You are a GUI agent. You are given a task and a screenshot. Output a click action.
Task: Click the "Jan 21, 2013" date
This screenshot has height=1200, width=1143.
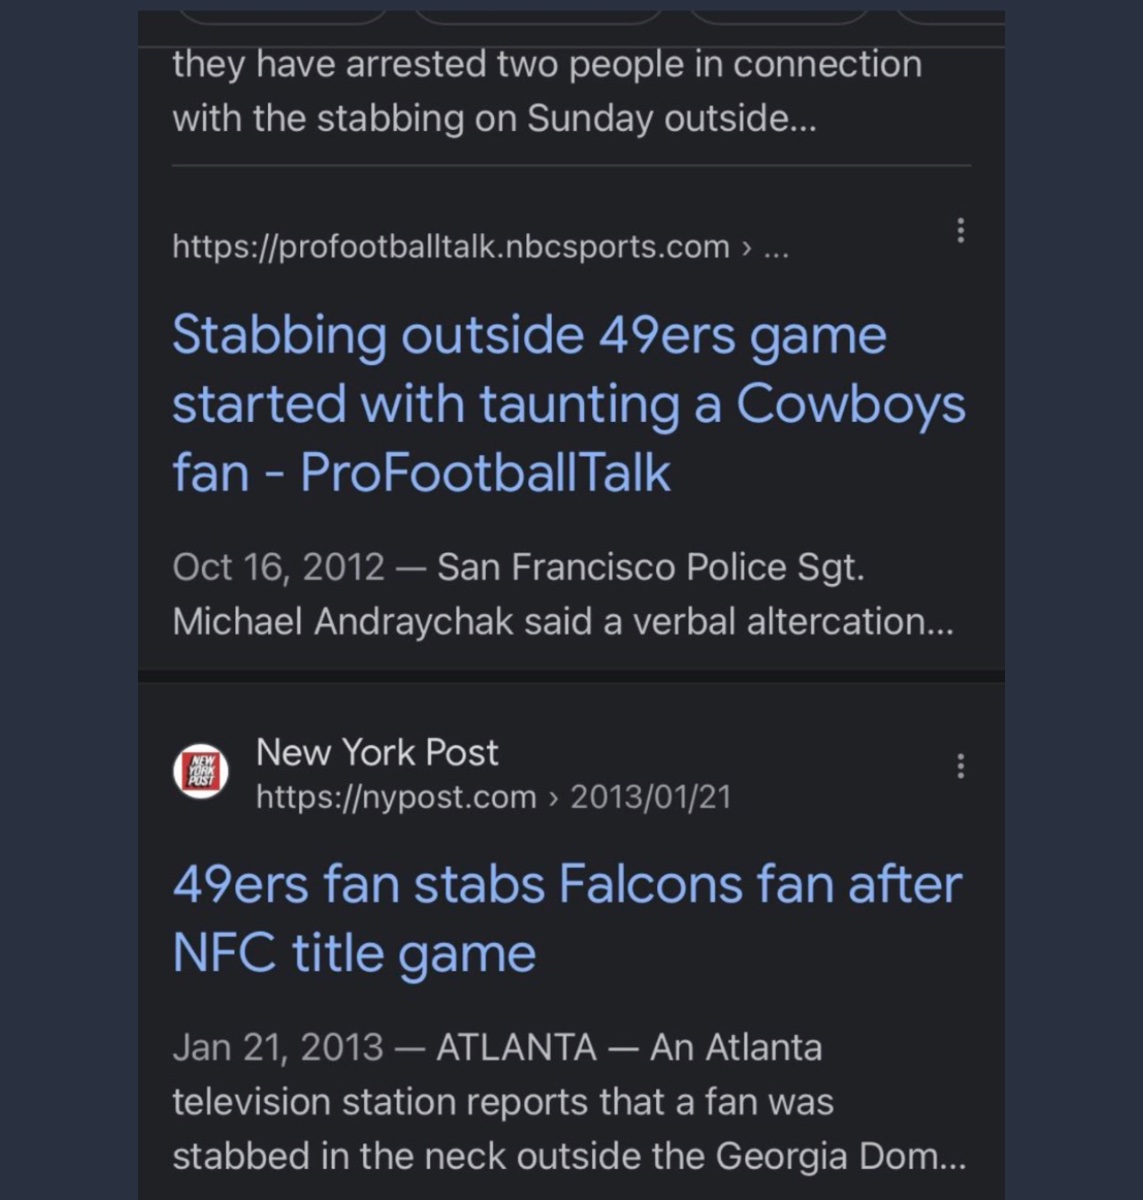[x=277, y=1047]
